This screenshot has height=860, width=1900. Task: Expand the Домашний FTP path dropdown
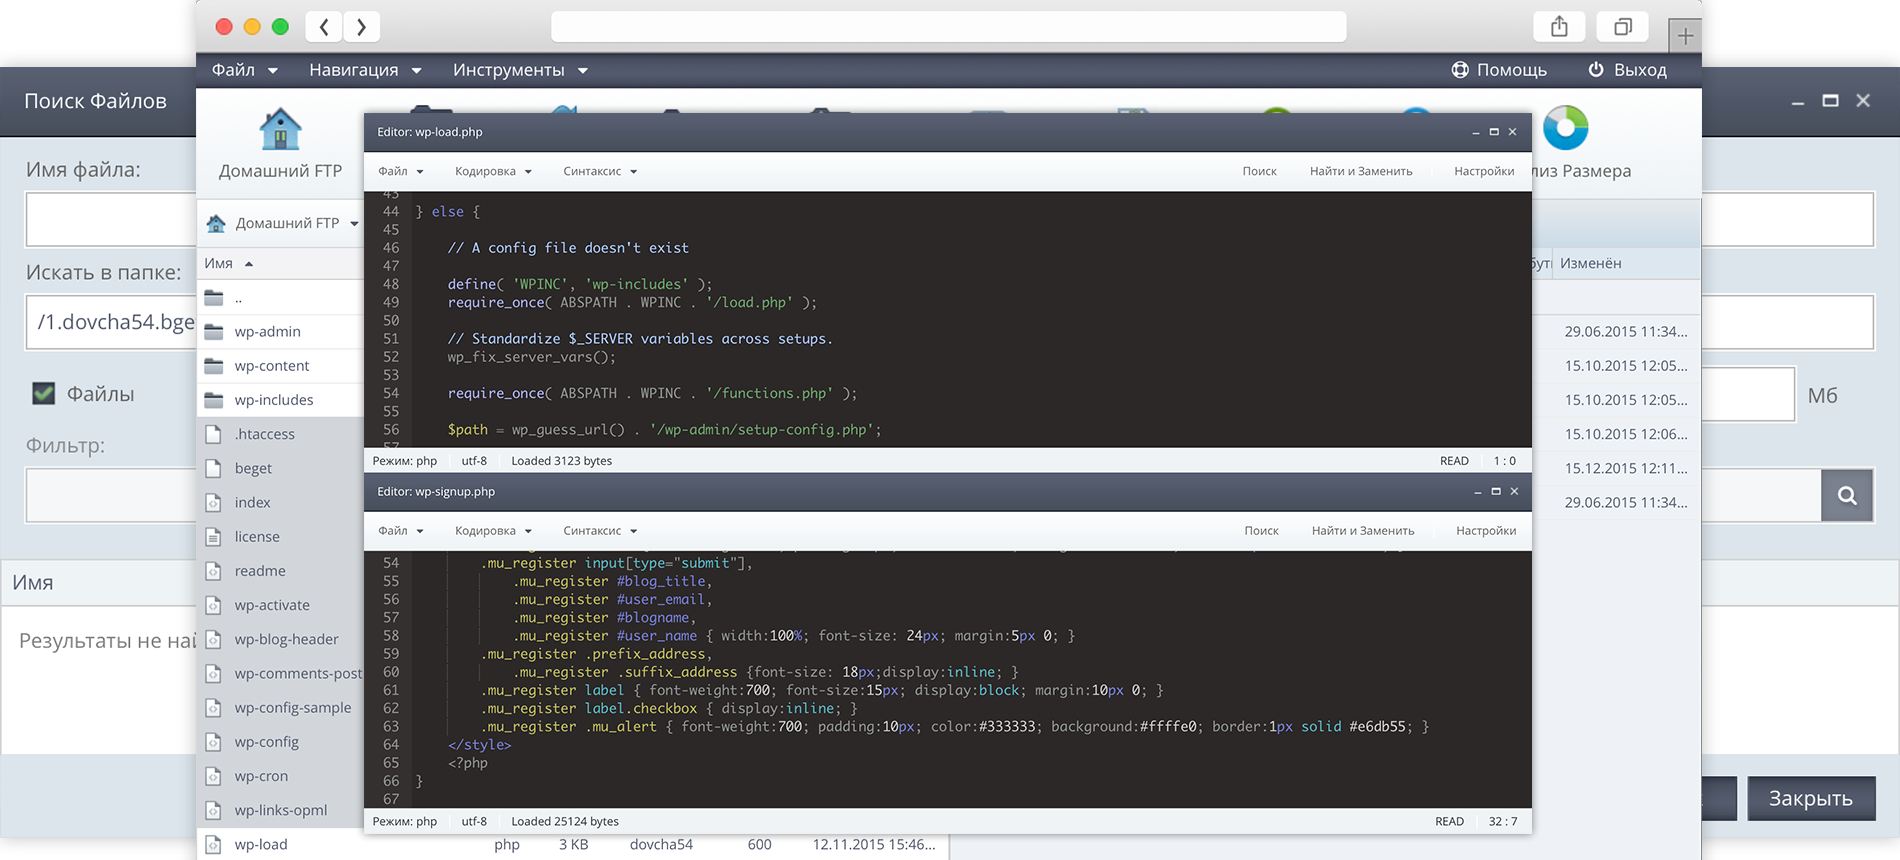click(x=354, y=223)
